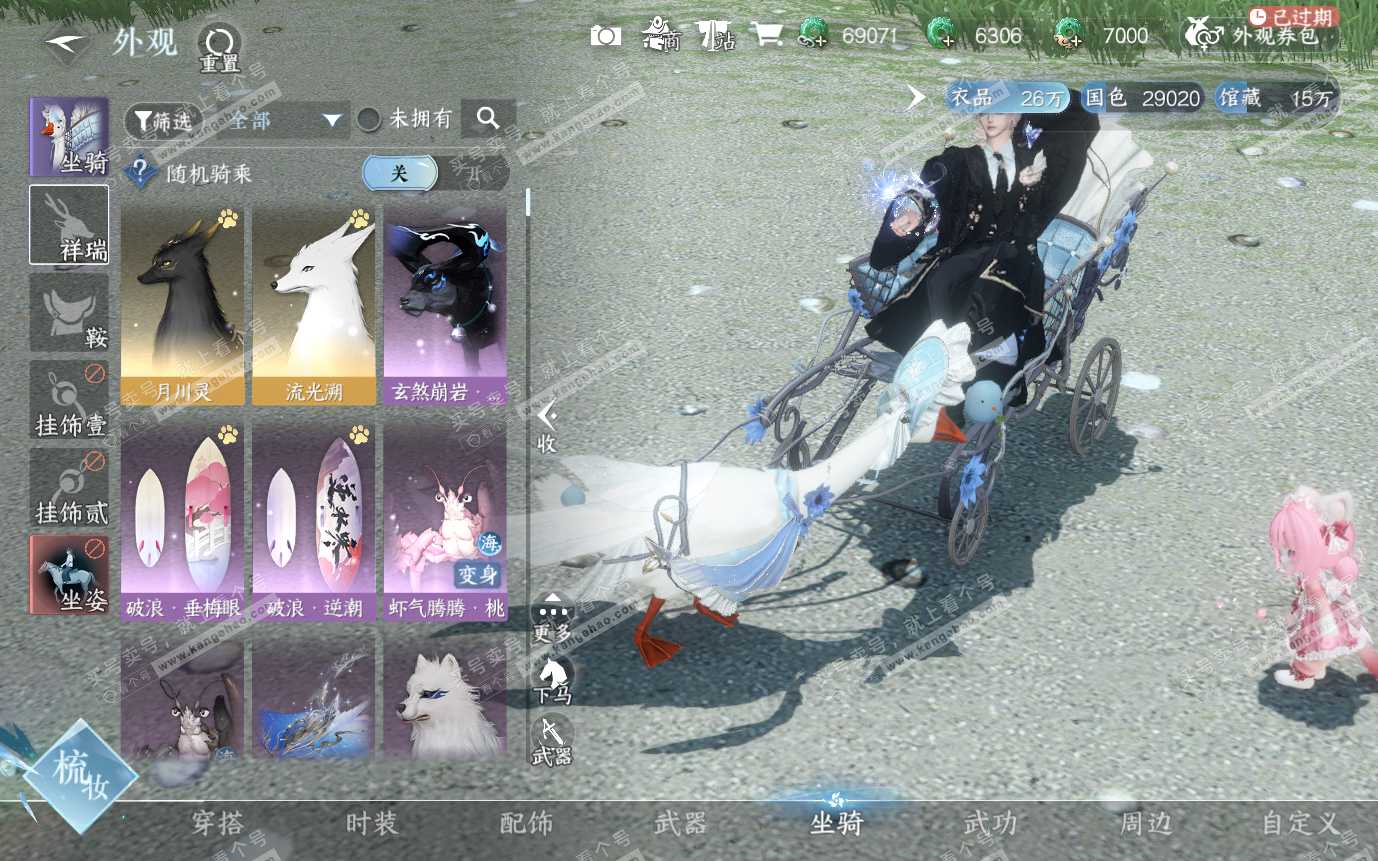Select the 坐骑 mount category
This screenshot has width=1378, height=861.
click(x=69, y=137)
